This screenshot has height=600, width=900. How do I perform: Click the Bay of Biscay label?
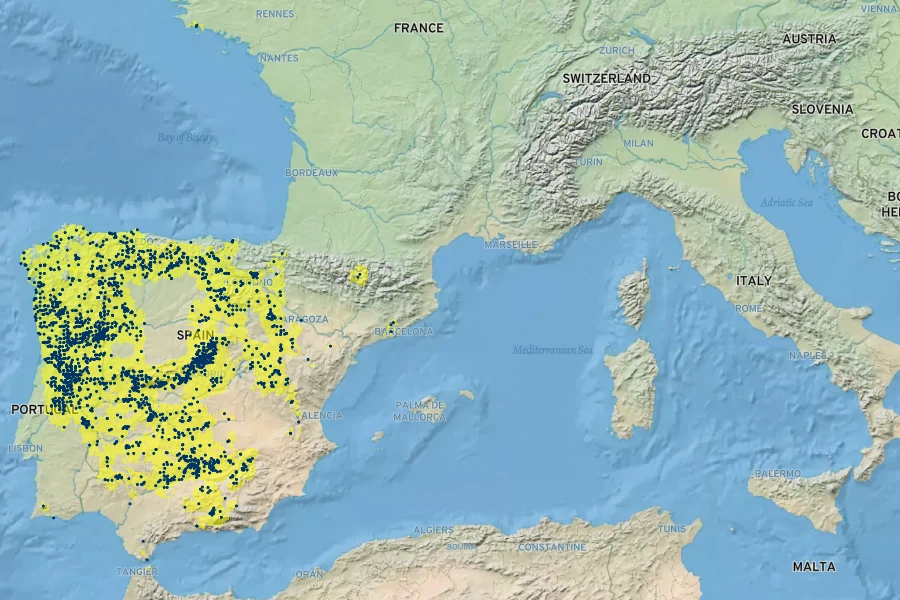[186, 138]
